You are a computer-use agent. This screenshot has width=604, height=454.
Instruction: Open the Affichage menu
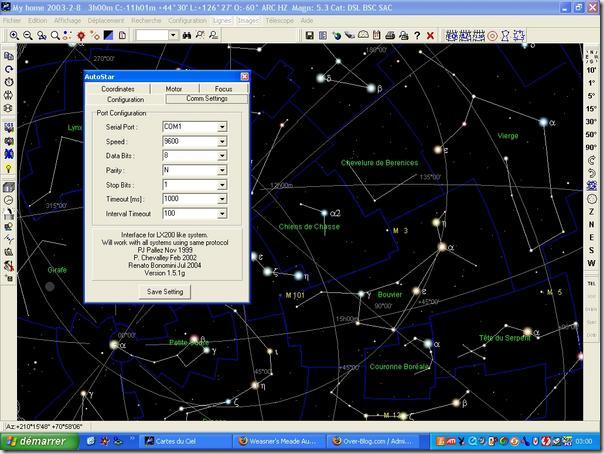(x=67, y=21)
